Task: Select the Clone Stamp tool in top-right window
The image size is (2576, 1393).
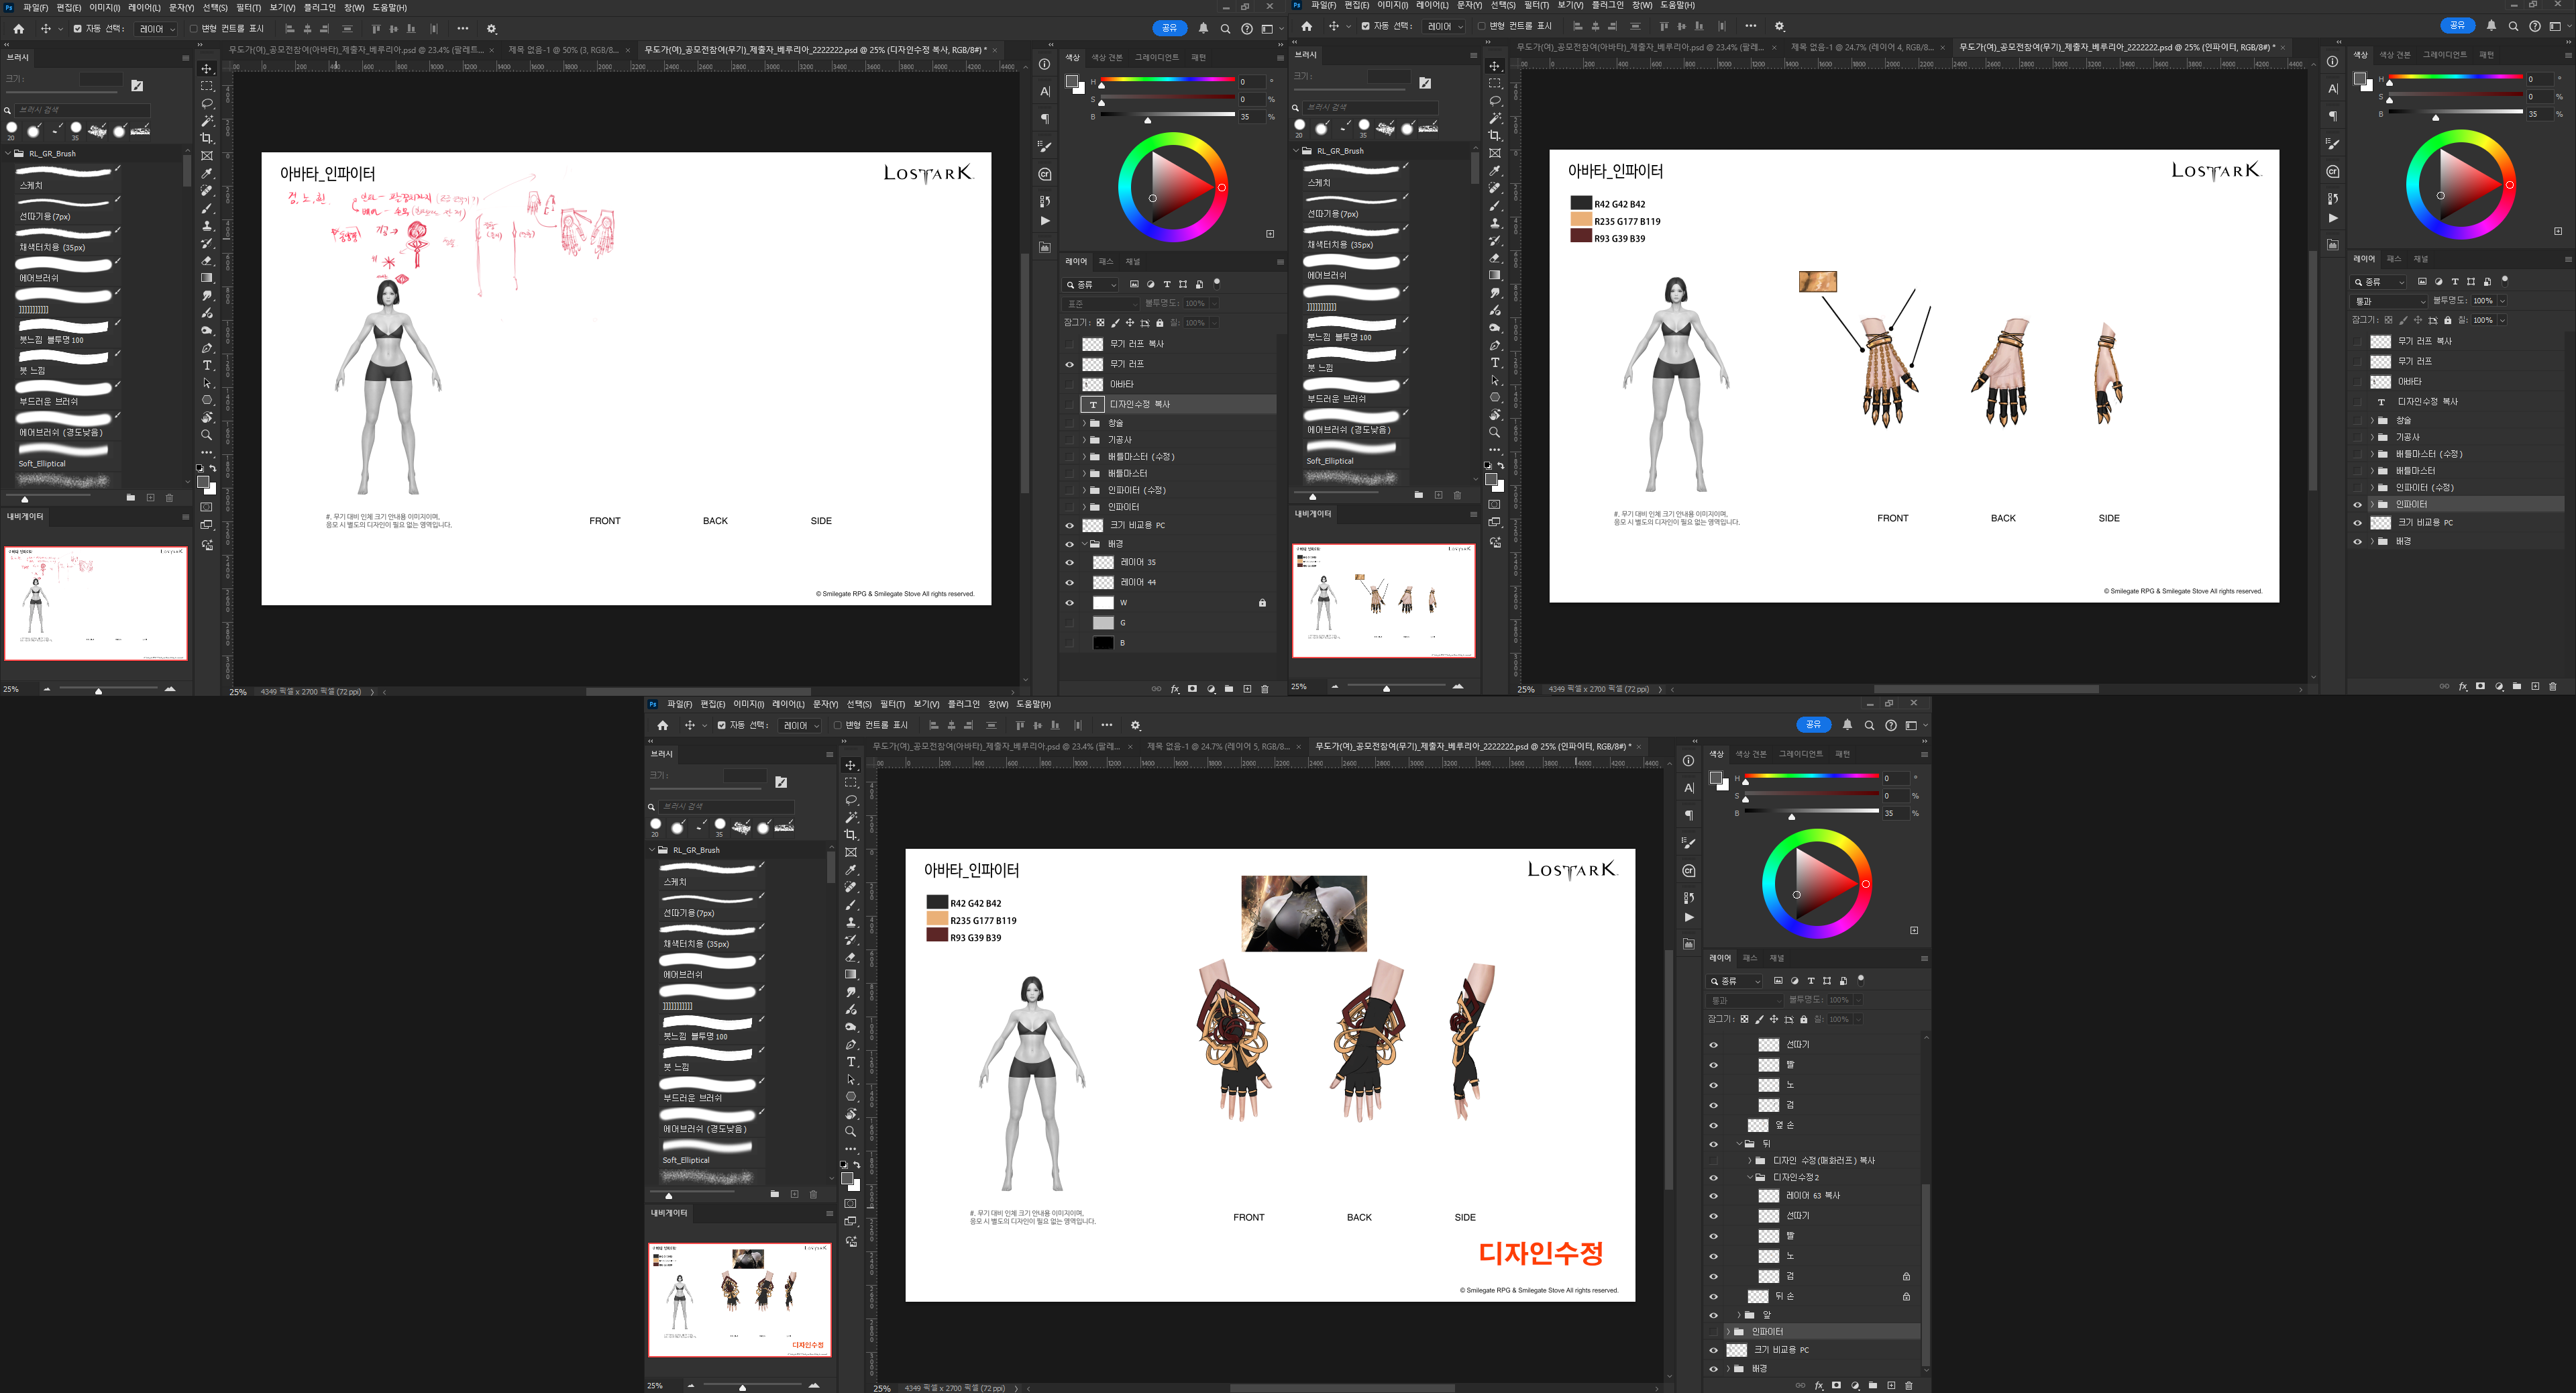Action: tap(1495, 223)
